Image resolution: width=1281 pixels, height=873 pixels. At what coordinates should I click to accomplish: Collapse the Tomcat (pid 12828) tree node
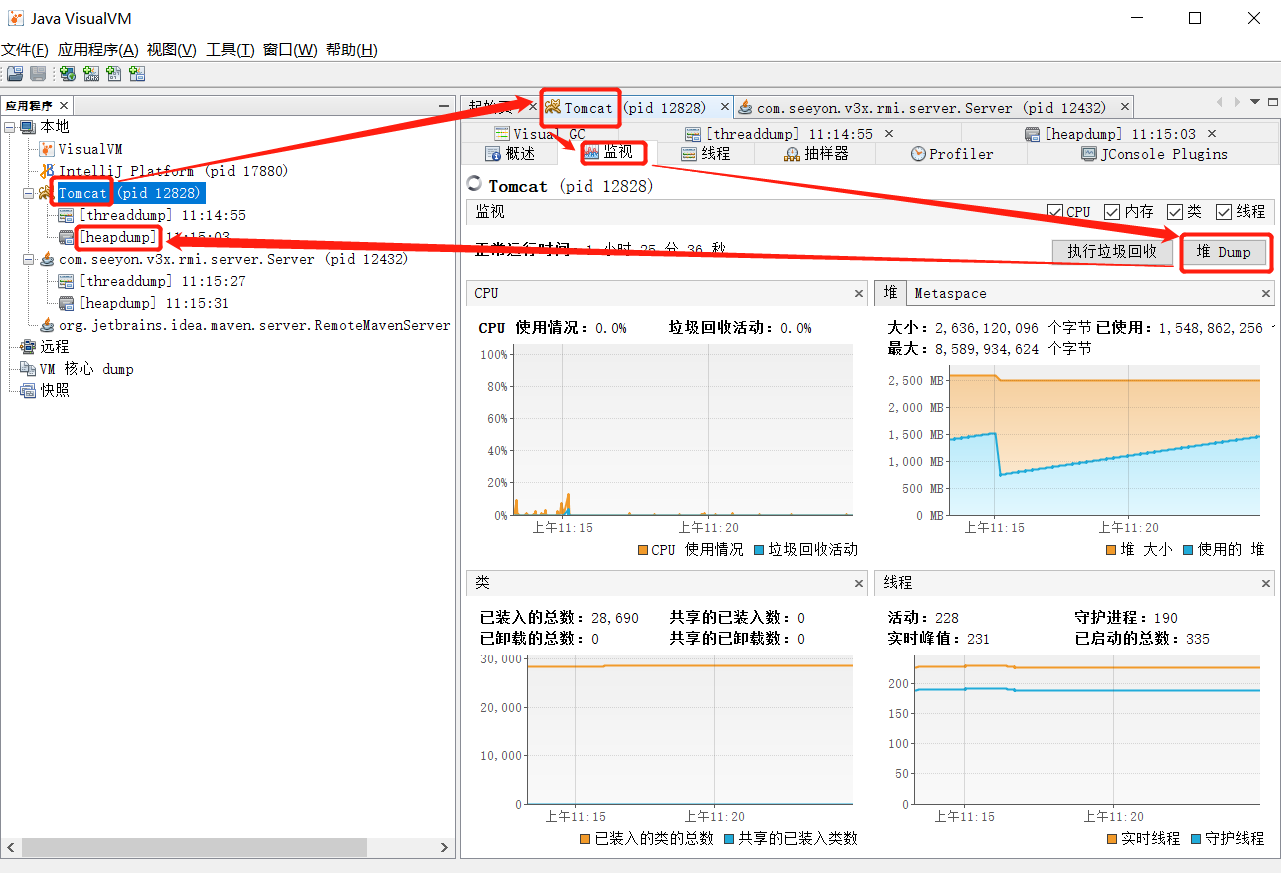[29, 193]
